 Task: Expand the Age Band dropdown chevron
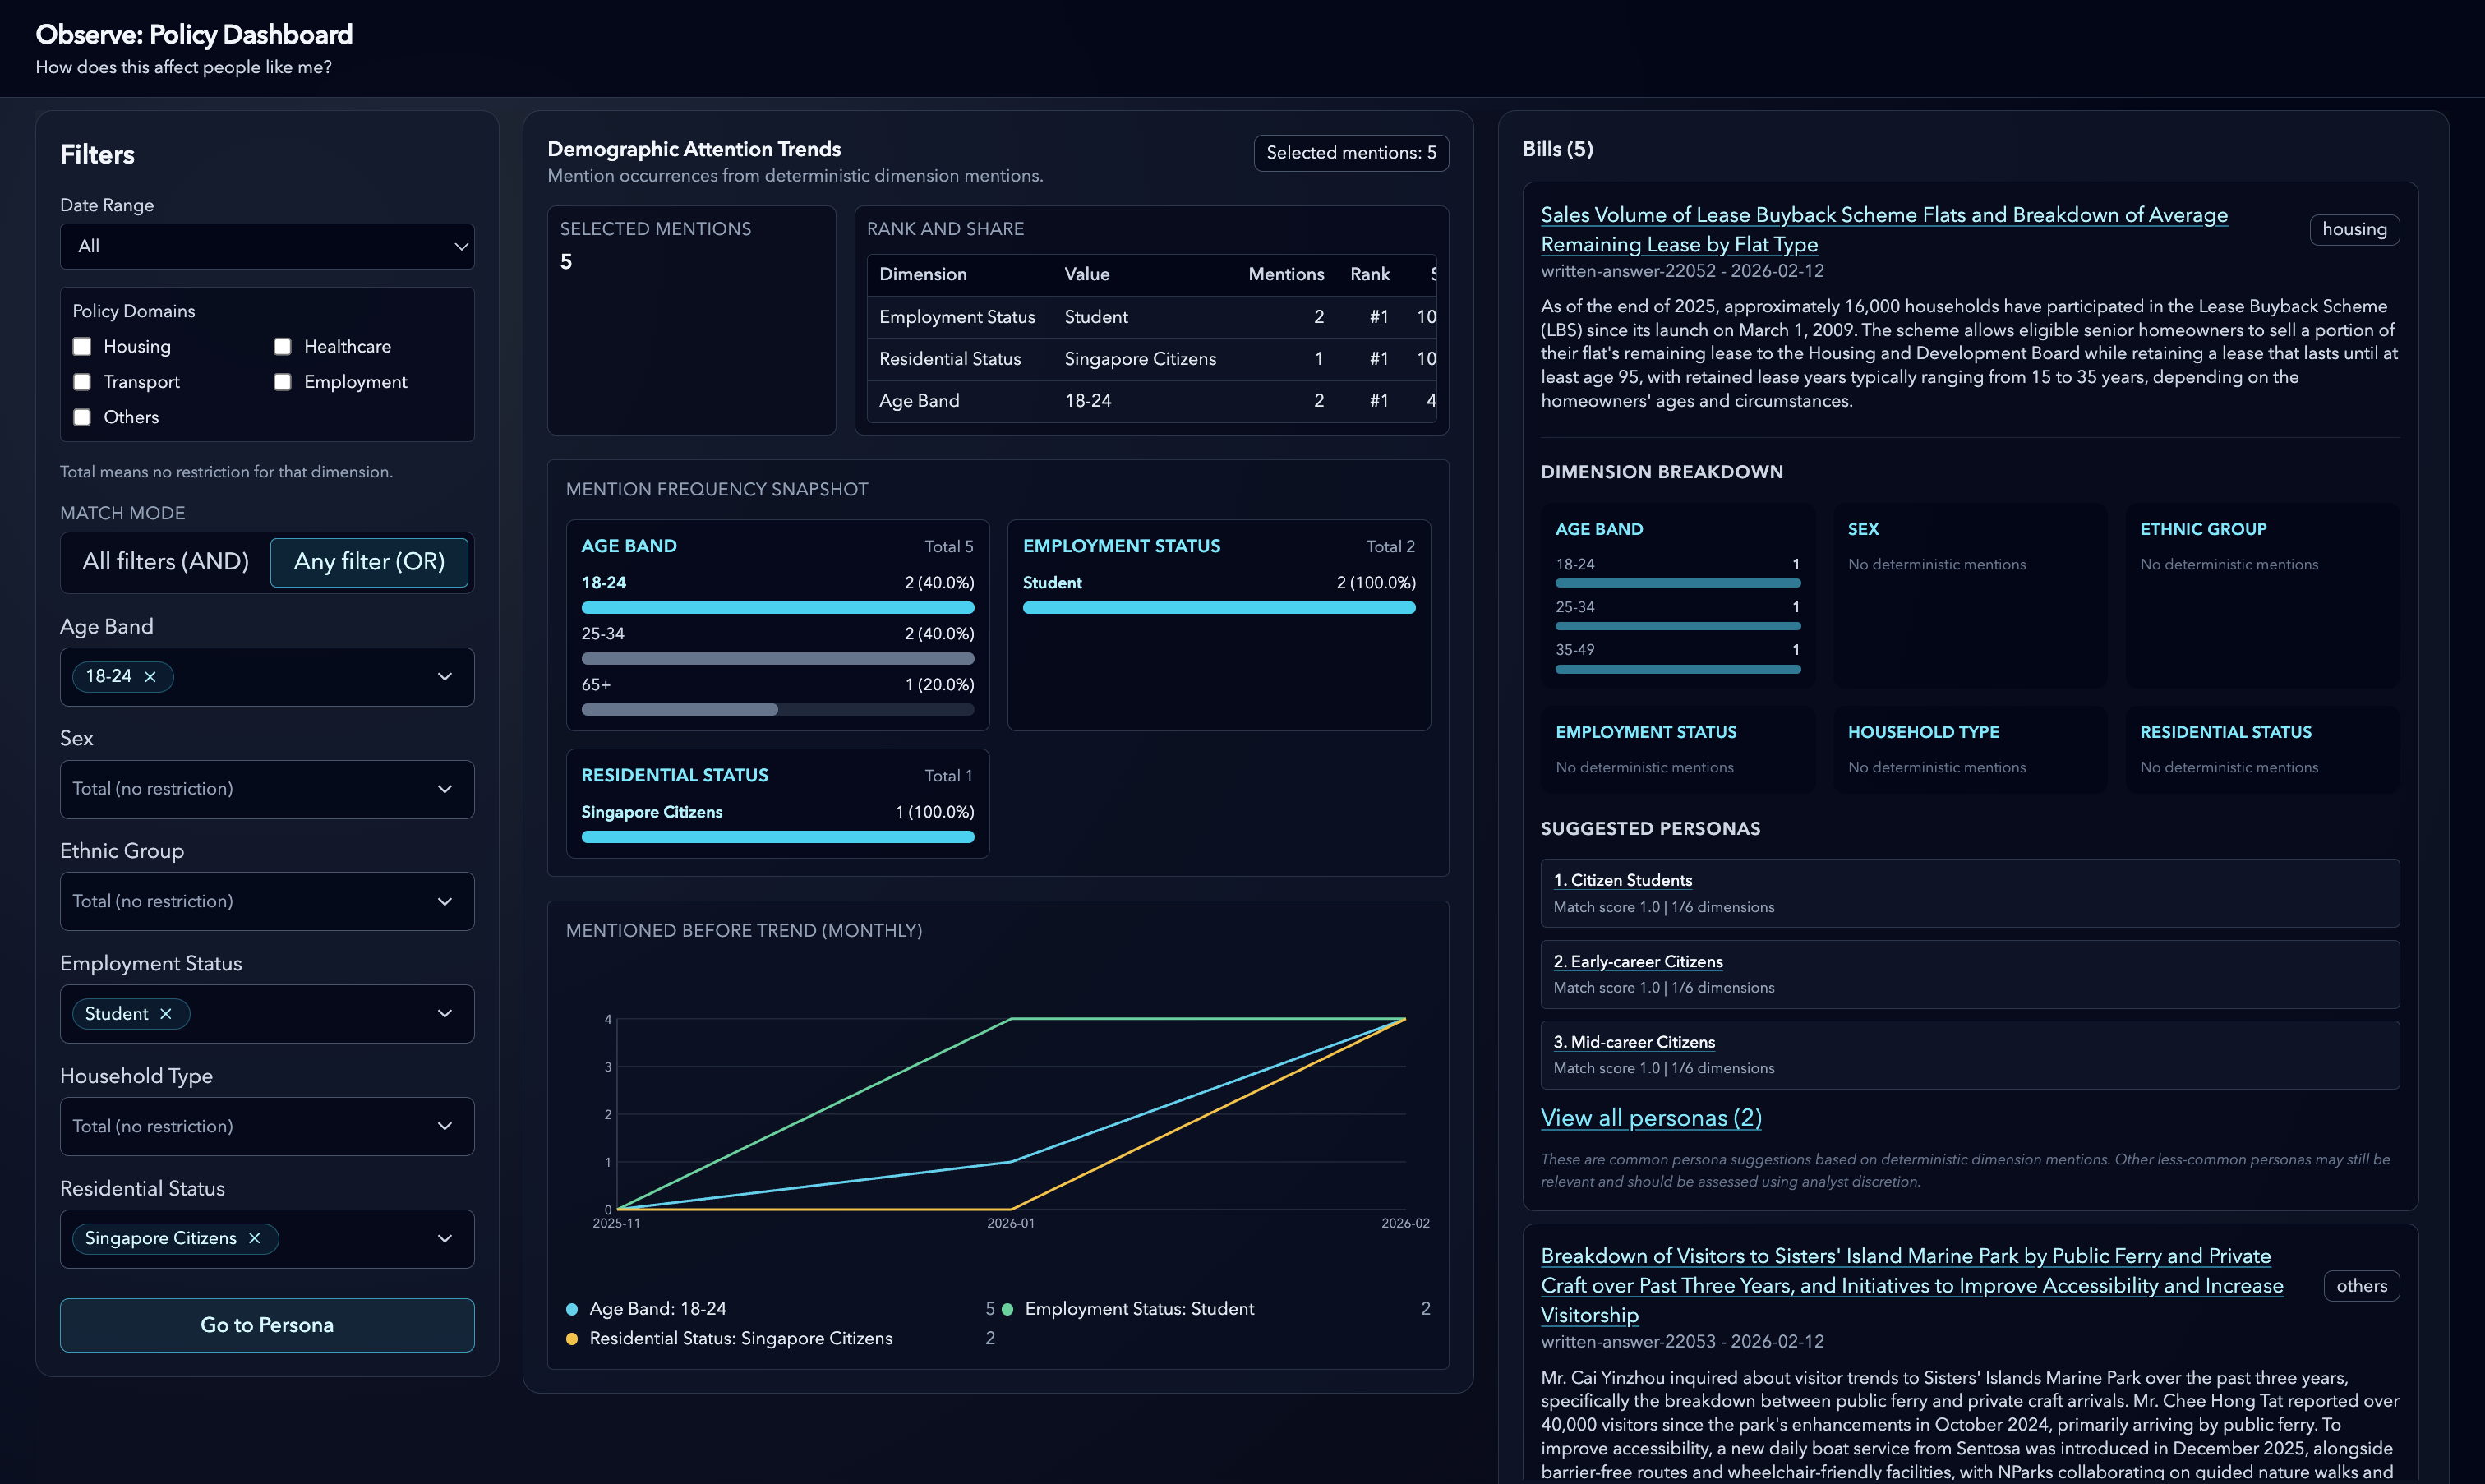[x=445, y=677]
